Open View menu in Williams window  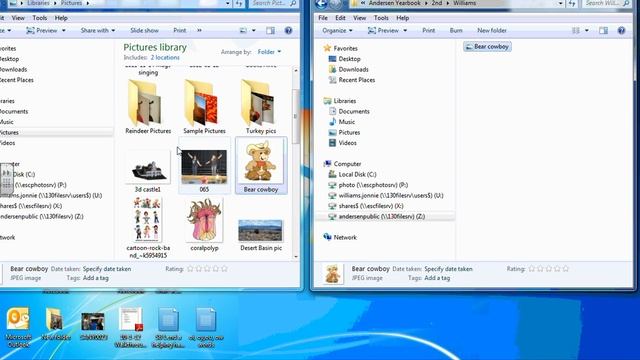click(x=360, y=18)
